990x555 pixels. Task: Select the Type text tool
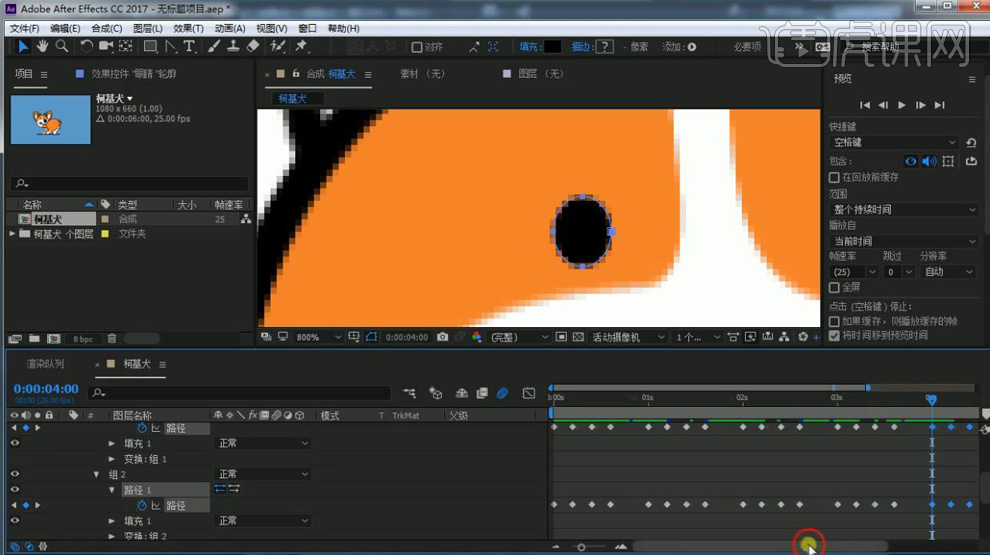[189, 46]
